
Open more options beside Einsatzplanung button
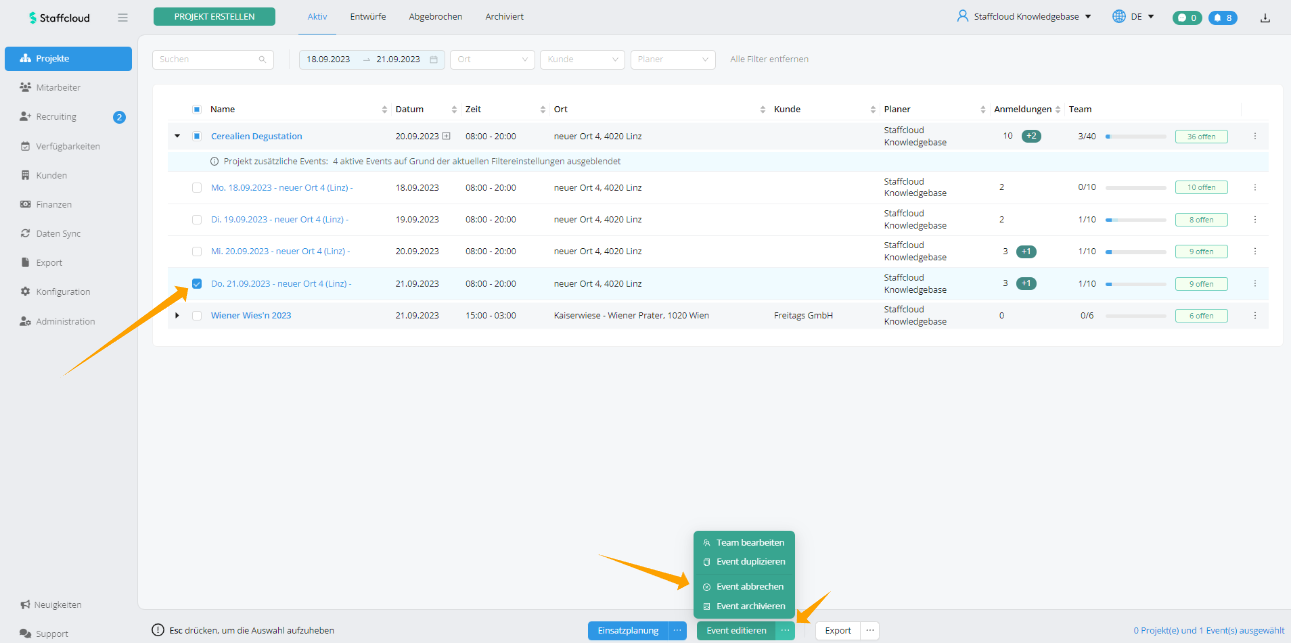pyautogui.click(x=677, y=631)
